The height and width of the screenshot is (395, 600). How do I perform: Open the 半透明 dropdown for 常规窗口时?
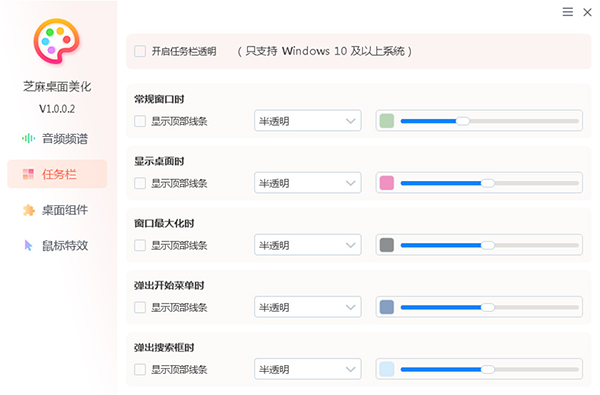[308, 121]
